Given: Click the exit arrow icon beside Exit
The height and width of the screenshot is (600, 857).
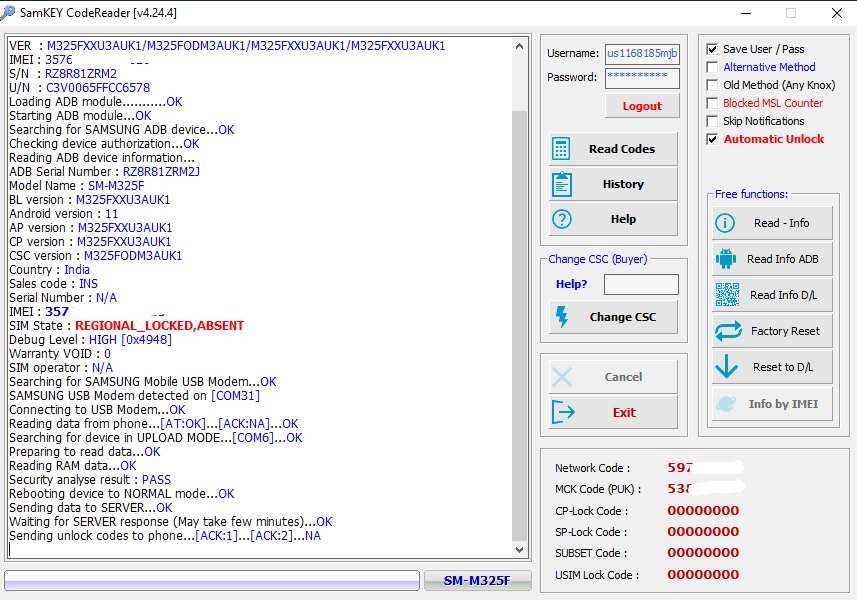Looking at the screenshot, I should pos(563,412).
